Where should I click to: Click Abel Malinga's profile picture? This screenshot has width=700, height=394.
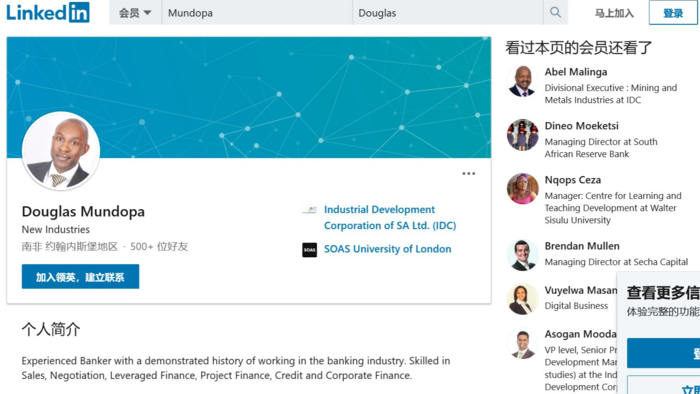coord(522,82)
